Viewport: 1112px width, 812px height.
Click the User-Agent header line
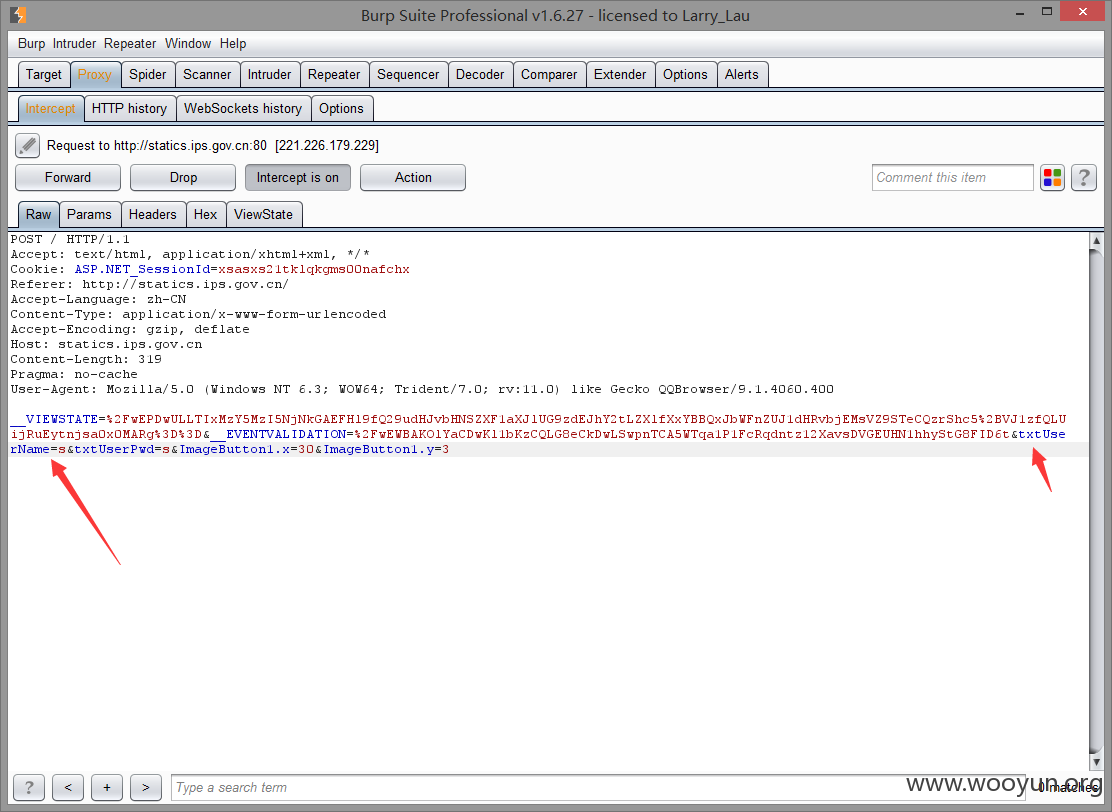422,389
